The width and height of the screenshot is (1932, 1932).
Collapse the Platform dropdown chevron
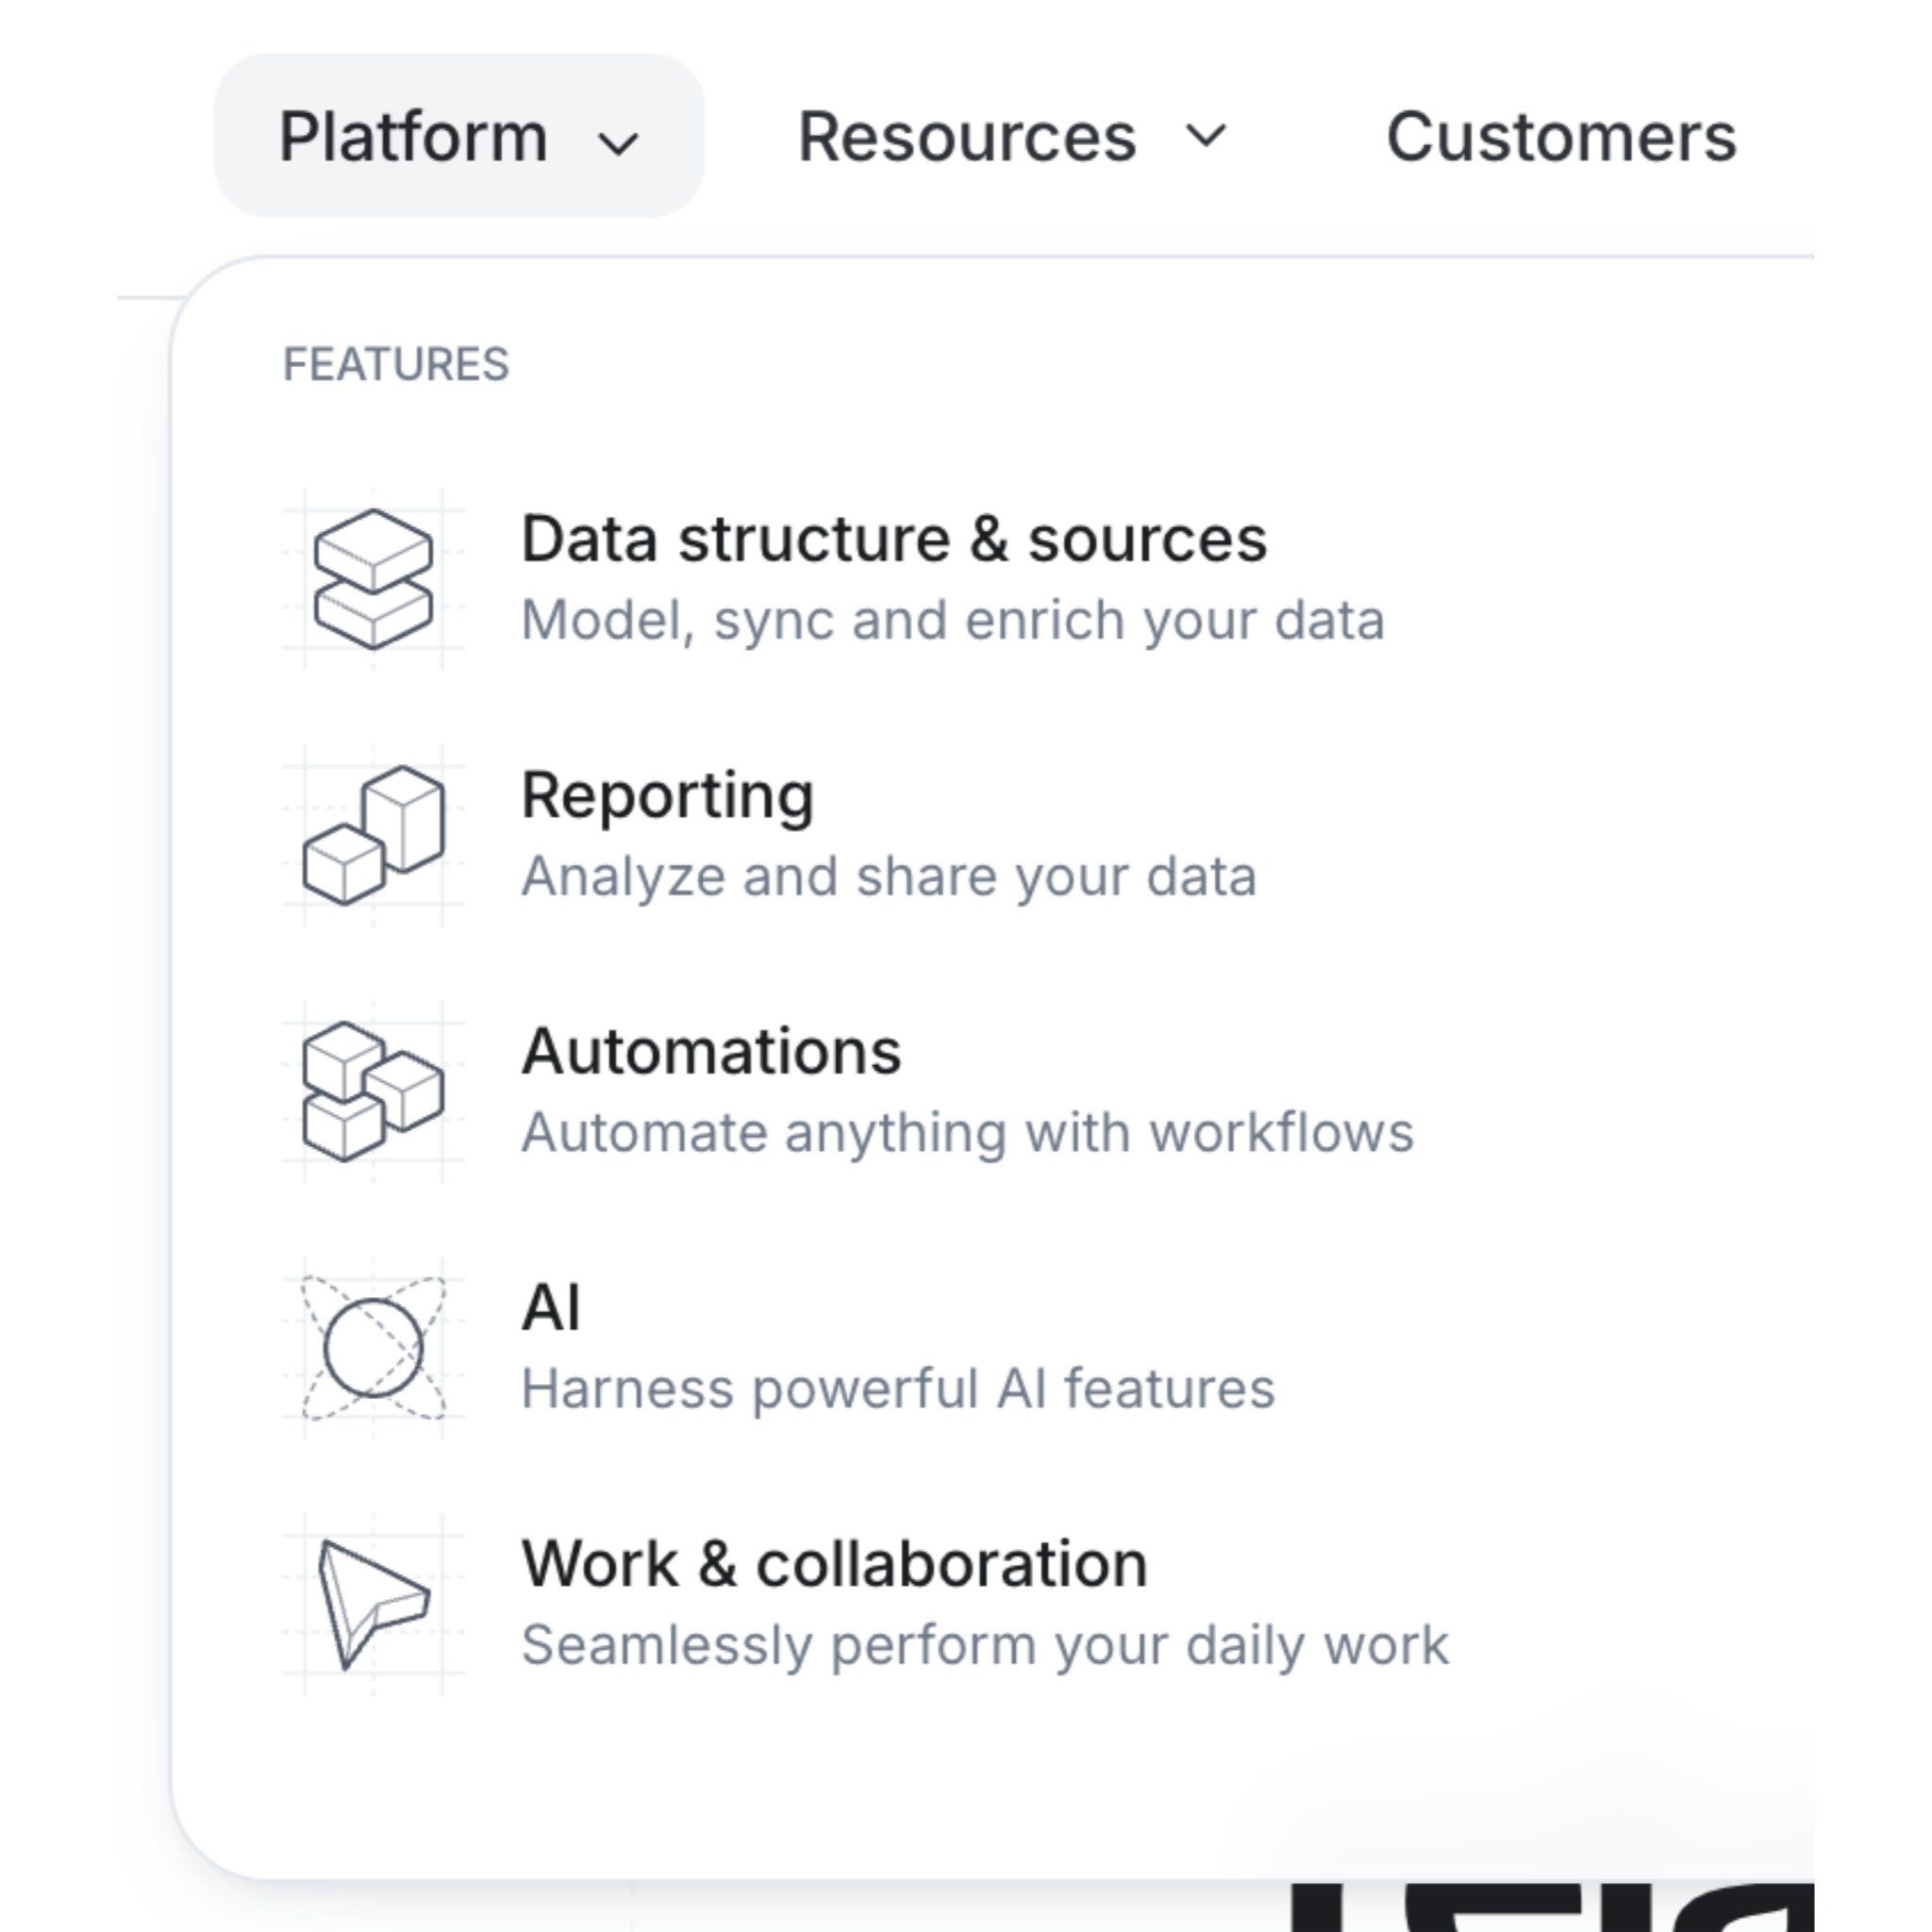(618, 144)
